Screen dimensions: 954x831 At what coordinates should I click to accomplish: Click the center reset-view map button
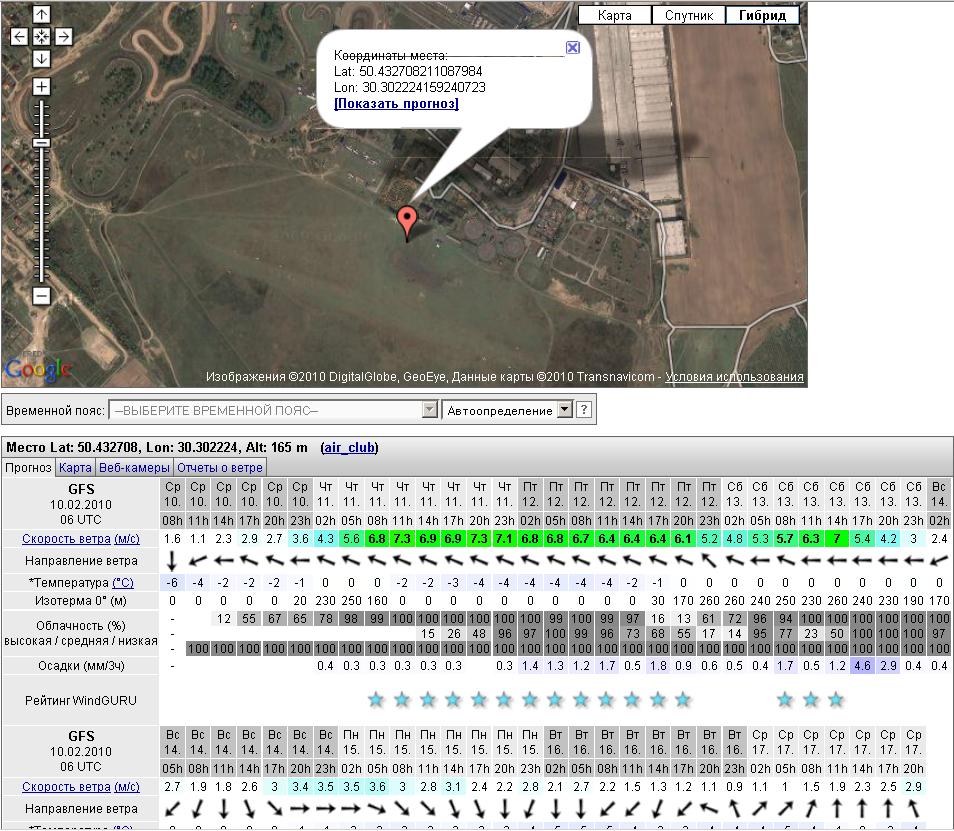point(41,37)
